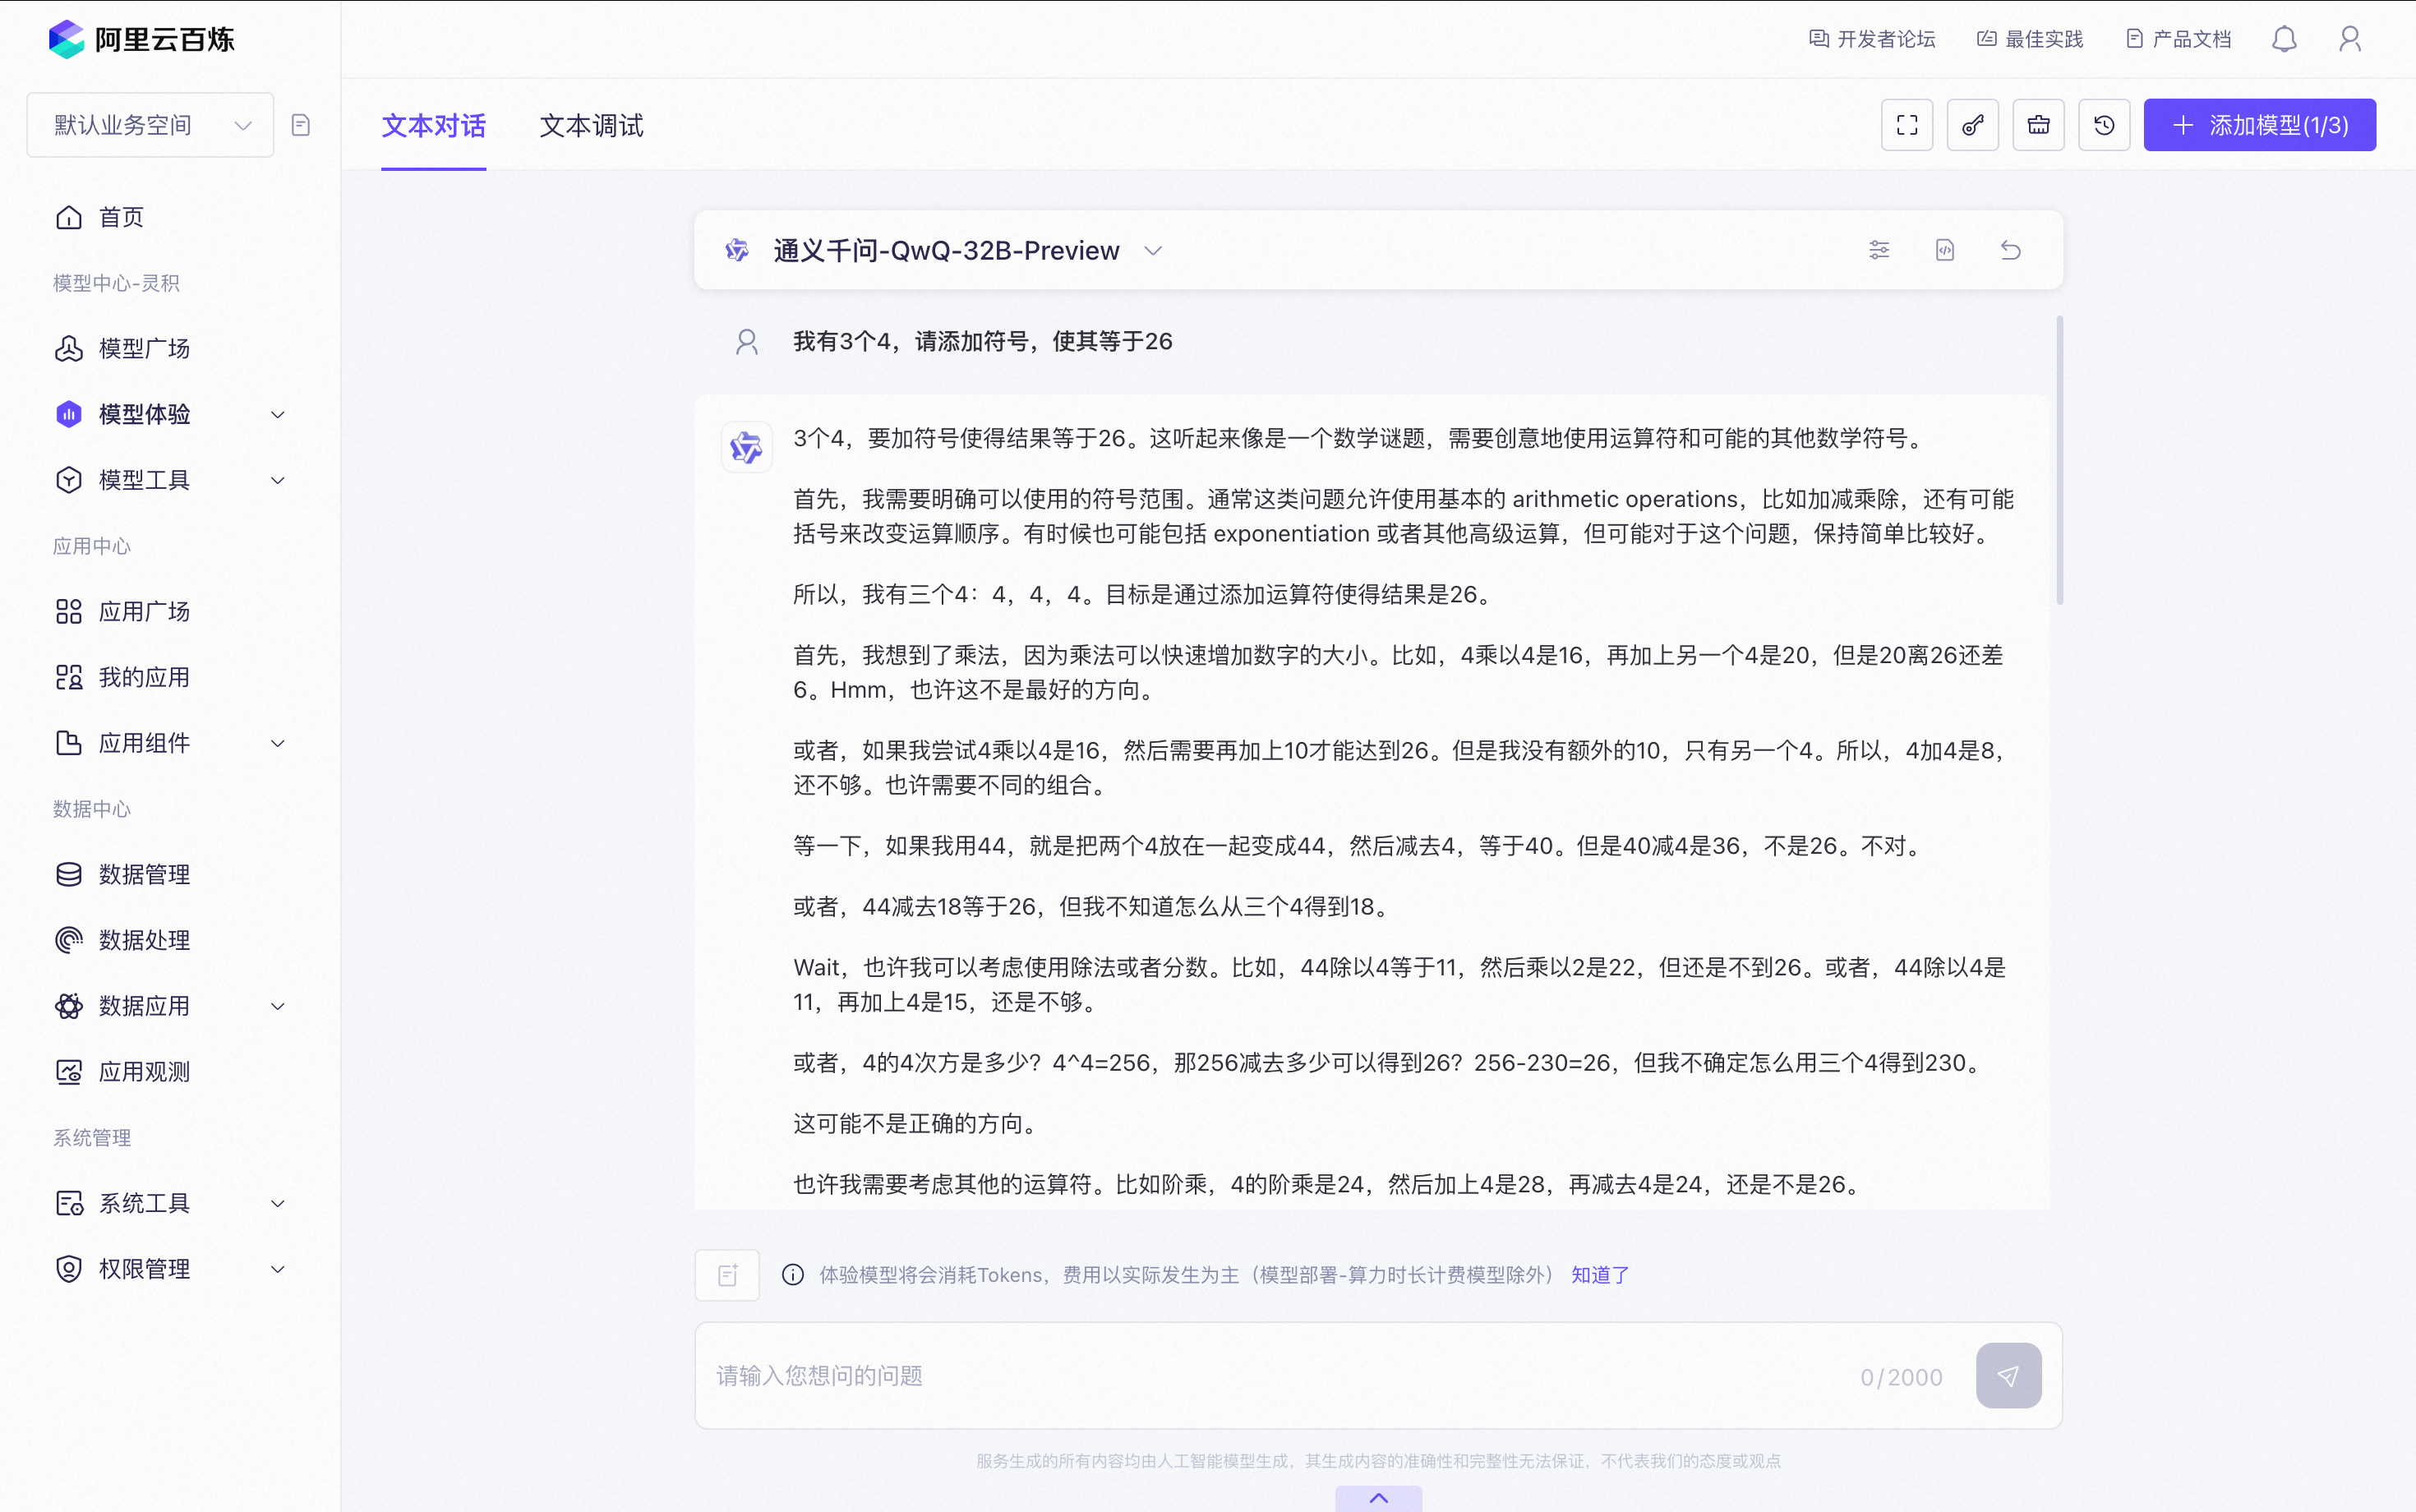
Task: Click the 应用广场 grid icon
Action: coord(69,611)
